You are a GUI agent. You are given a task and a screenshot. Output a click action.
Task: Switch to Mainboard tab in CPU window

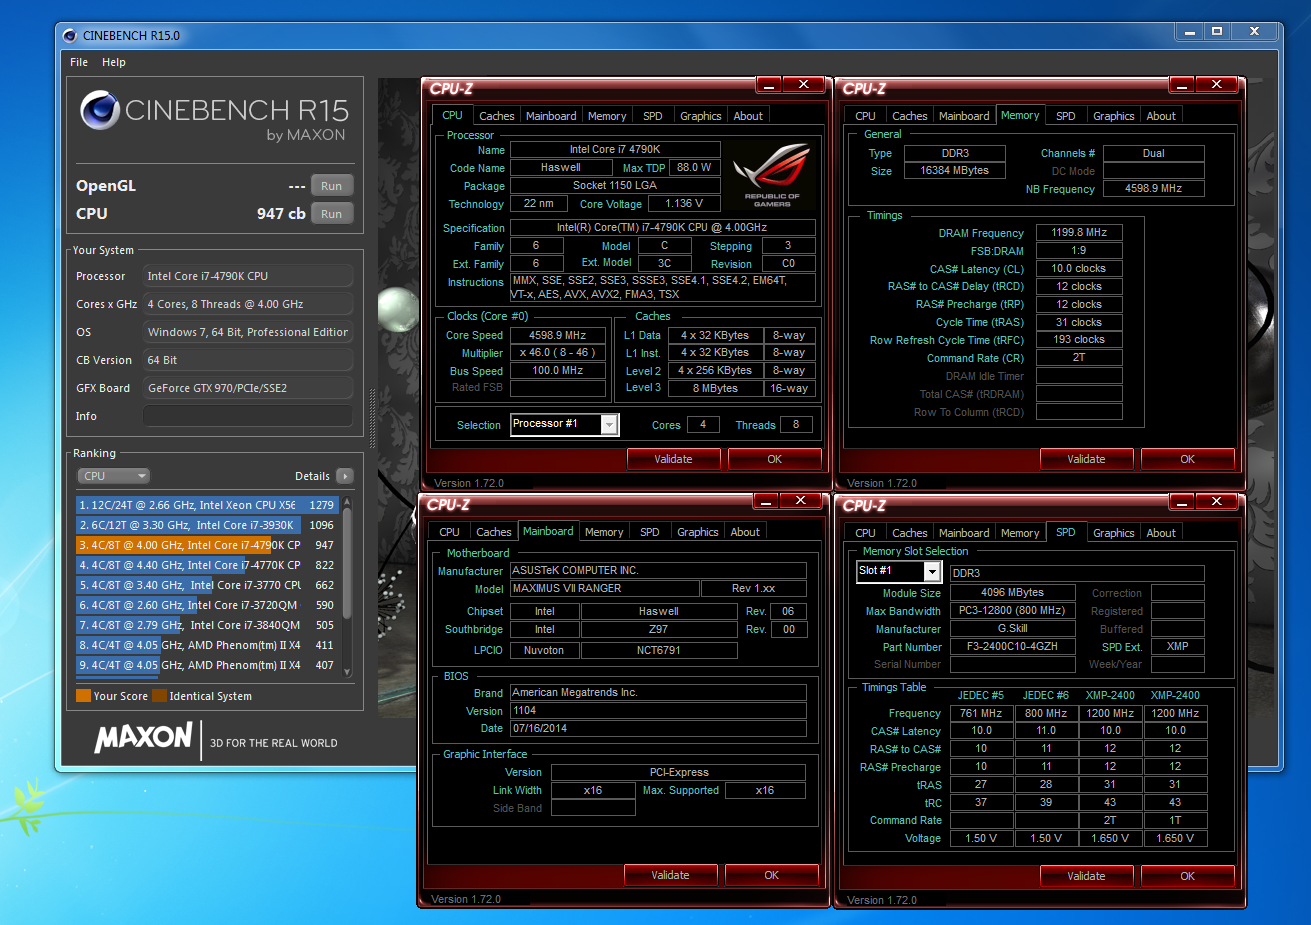tap(551, 116)
